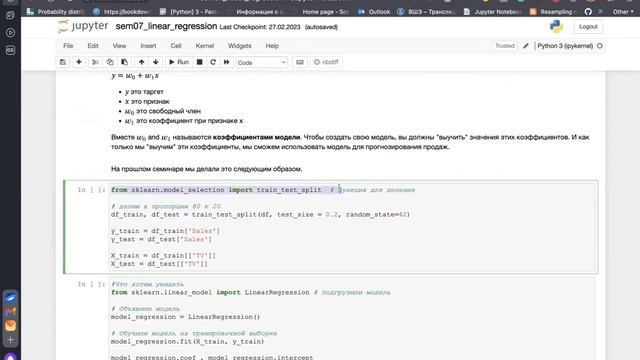Open the Информация о bookmark
Viewport: 640px width, 360px height.
pos(260,12)
